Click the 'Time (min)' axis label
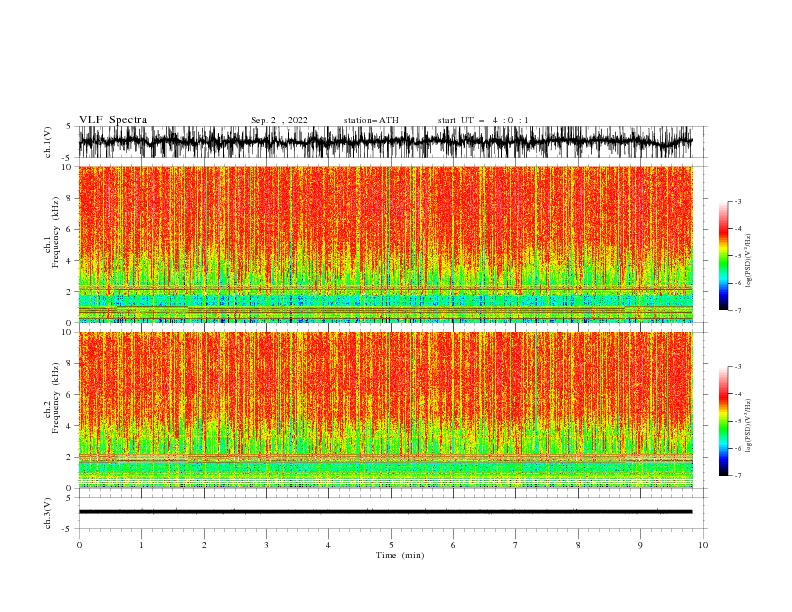This screenshot has height=612, width=792. point(400,555)
